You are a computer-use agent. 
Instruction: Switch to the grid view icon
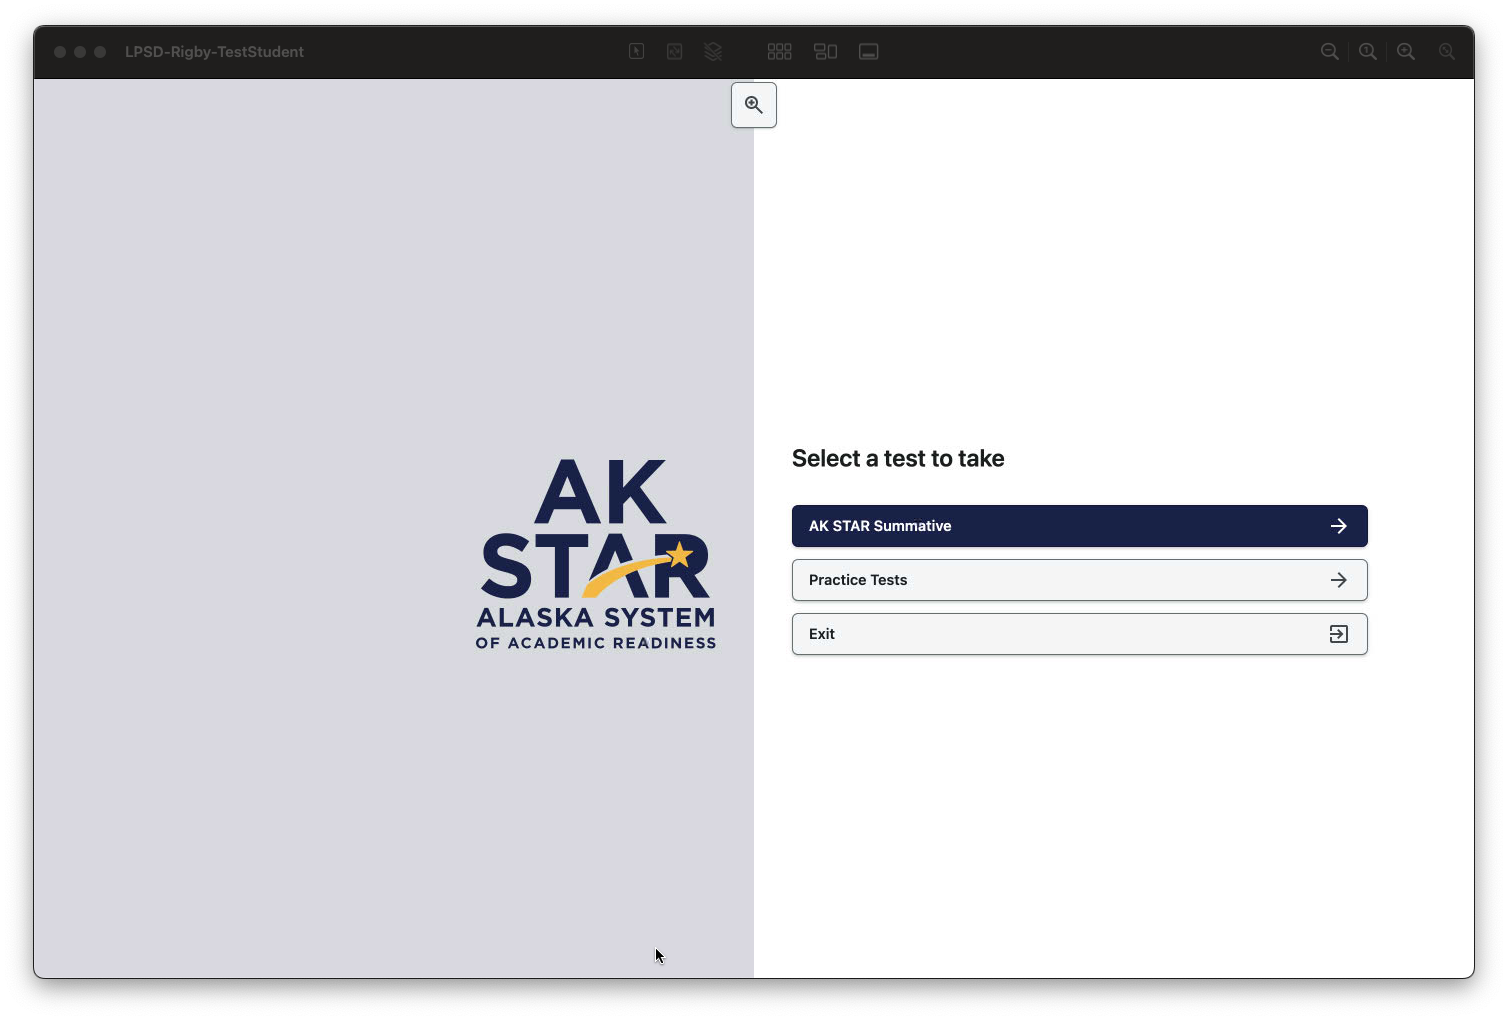779,51
